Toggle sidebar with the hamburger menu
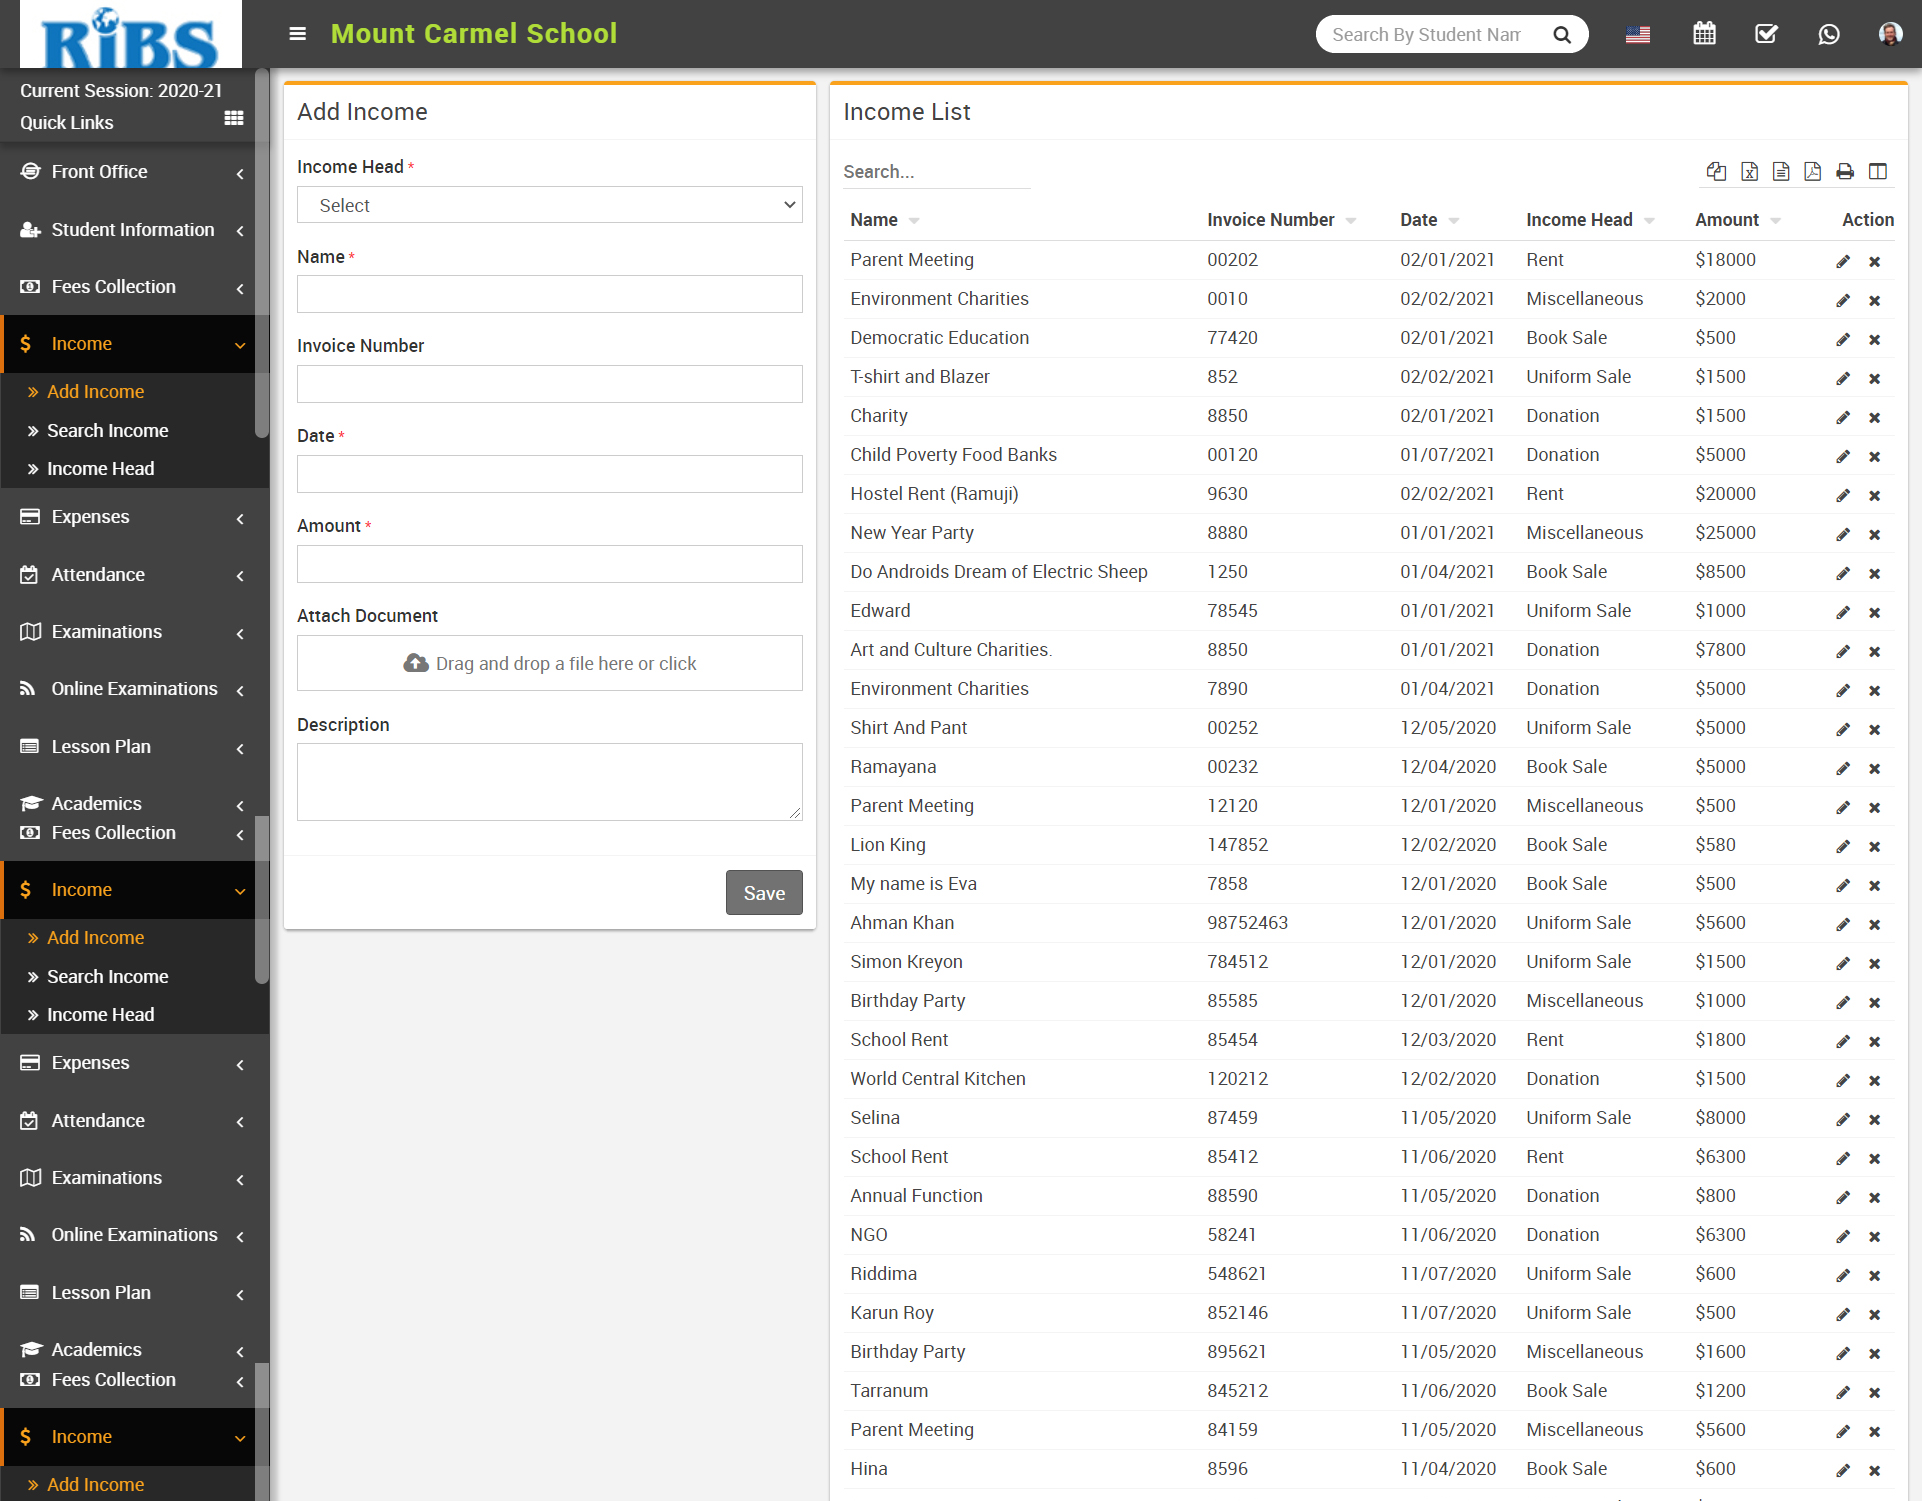This screenshot has width=1922, height=1501. pyautogui.click(x=297, y=34)
